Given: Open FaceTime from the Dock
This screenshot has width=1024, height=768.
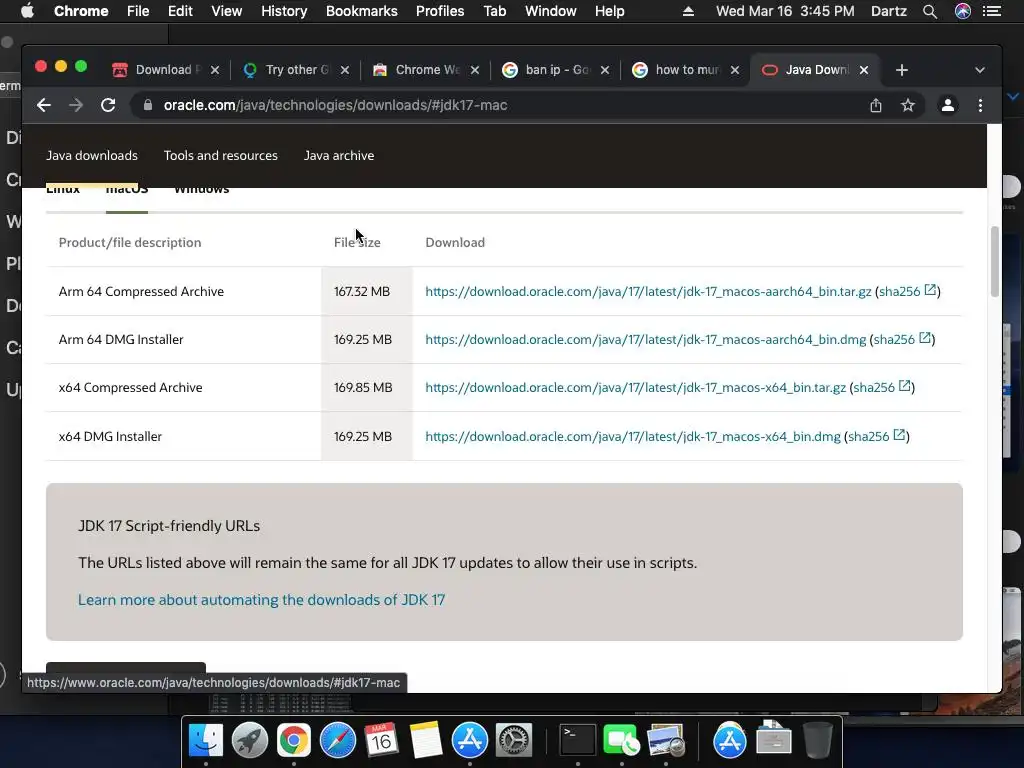Looking at the screenshot, I should point(621,741).
